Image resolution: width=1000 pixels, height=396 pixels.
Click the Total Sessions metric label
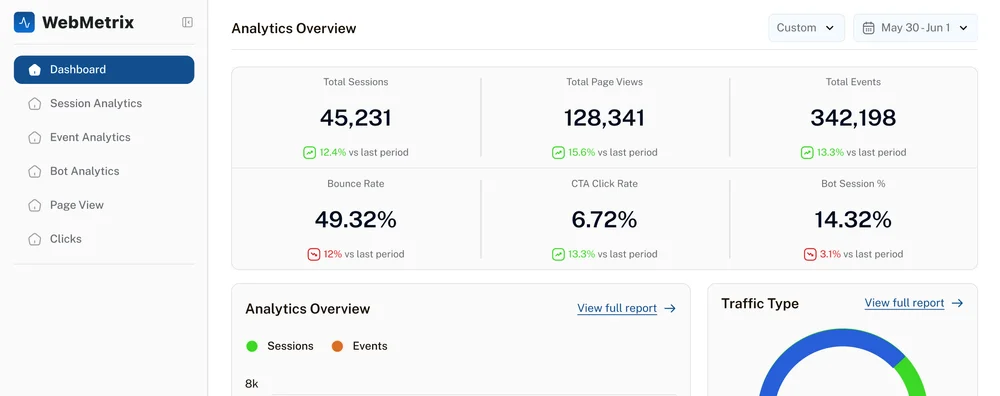pyautogui.click(x=356, y=82)
